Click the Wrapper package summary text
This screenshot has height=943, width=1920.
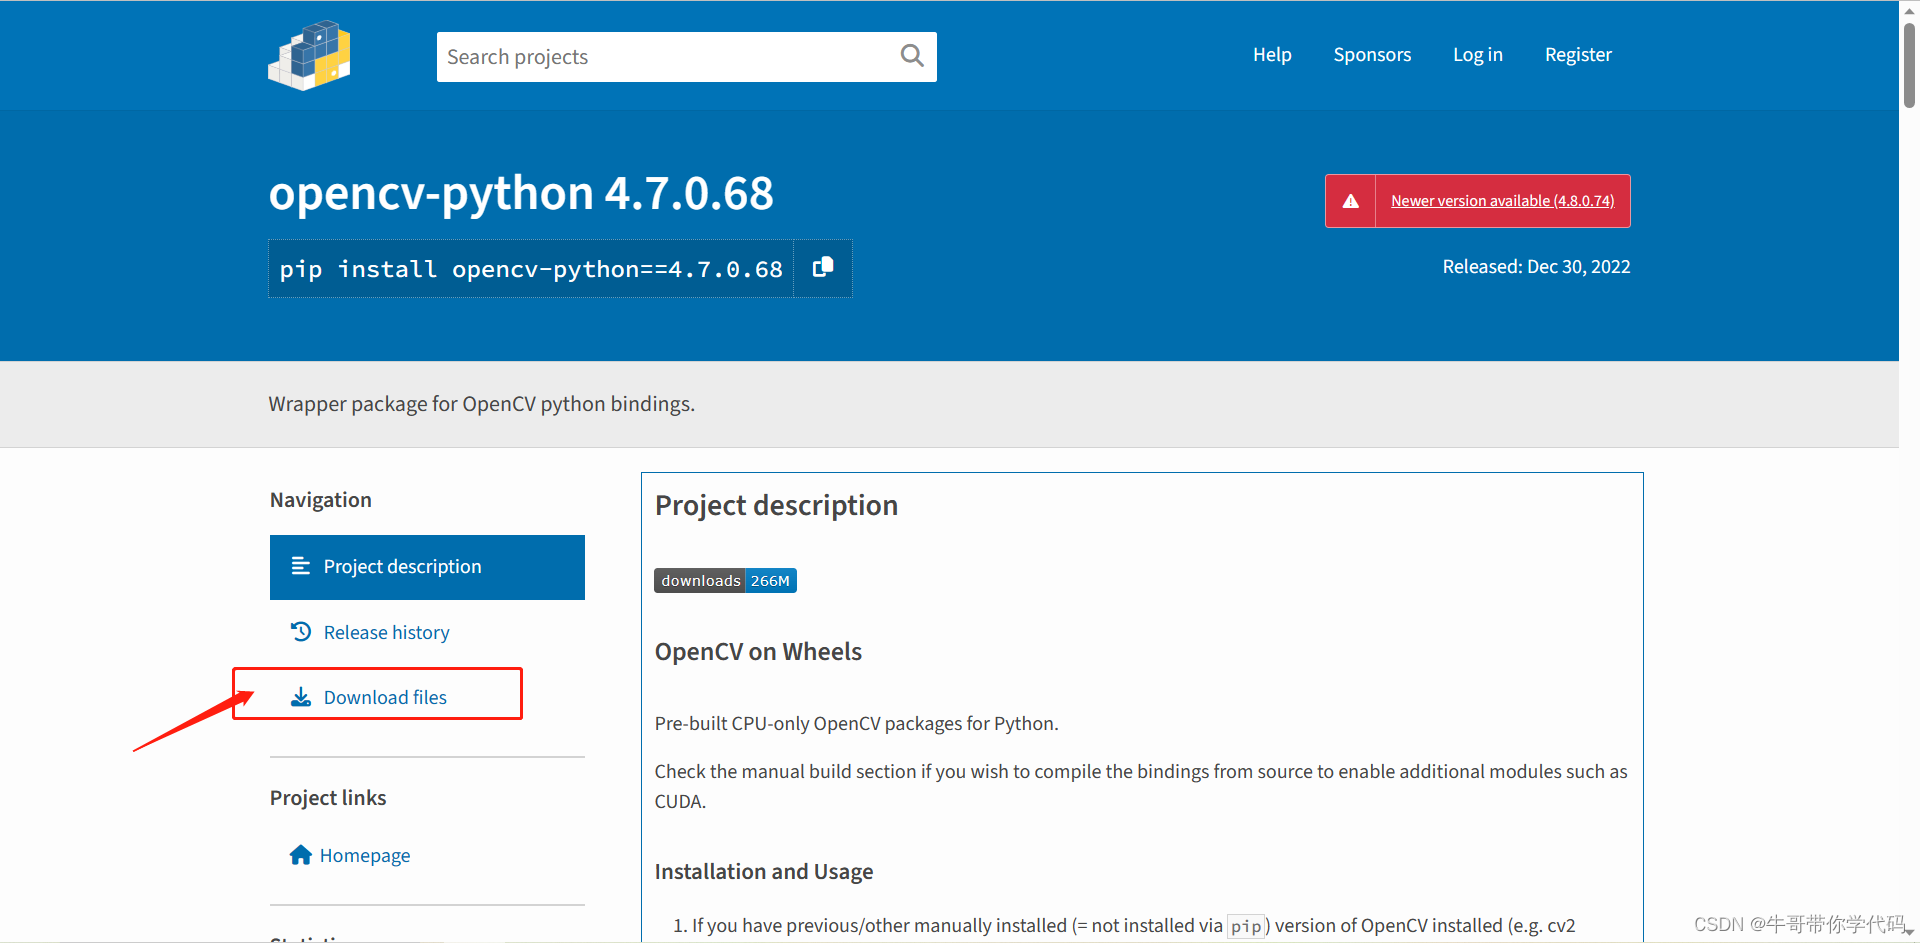click(482, 404)
